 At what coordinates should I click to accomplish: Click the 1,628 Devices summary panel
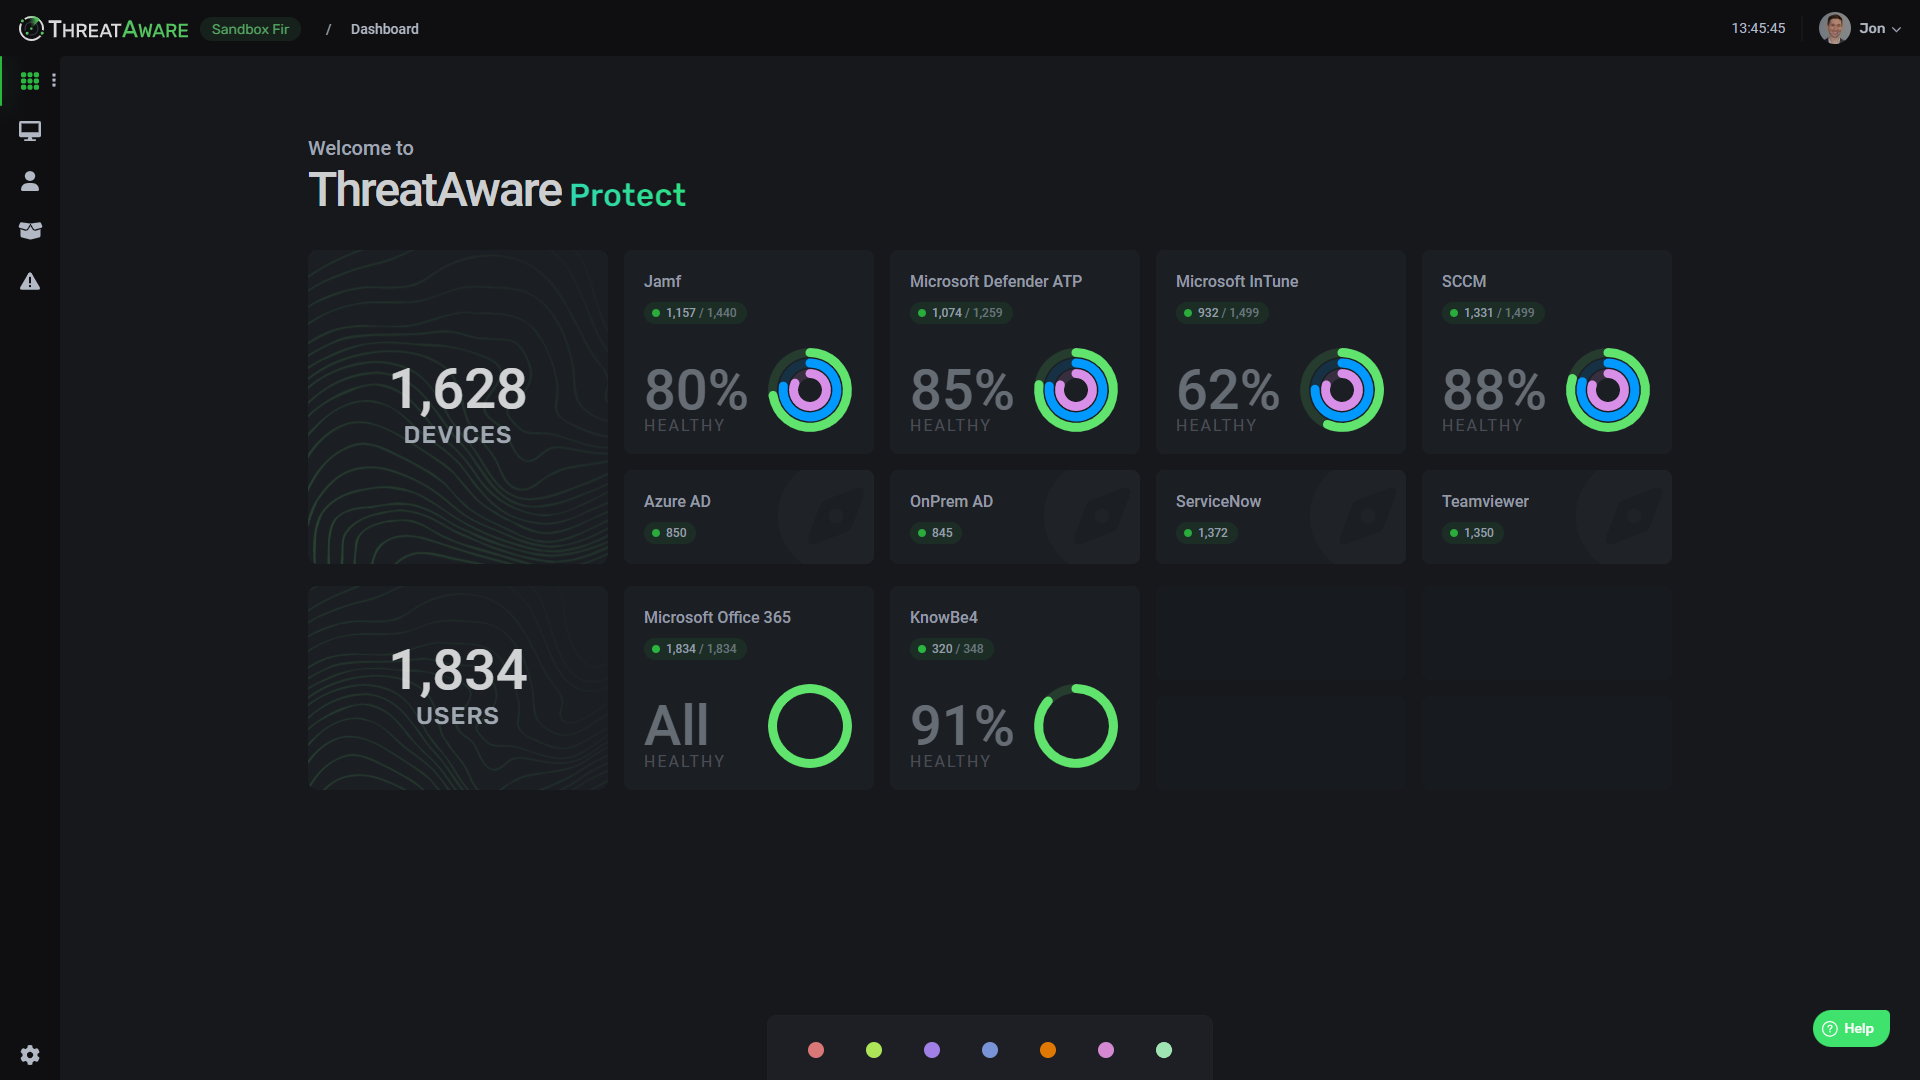457,406
